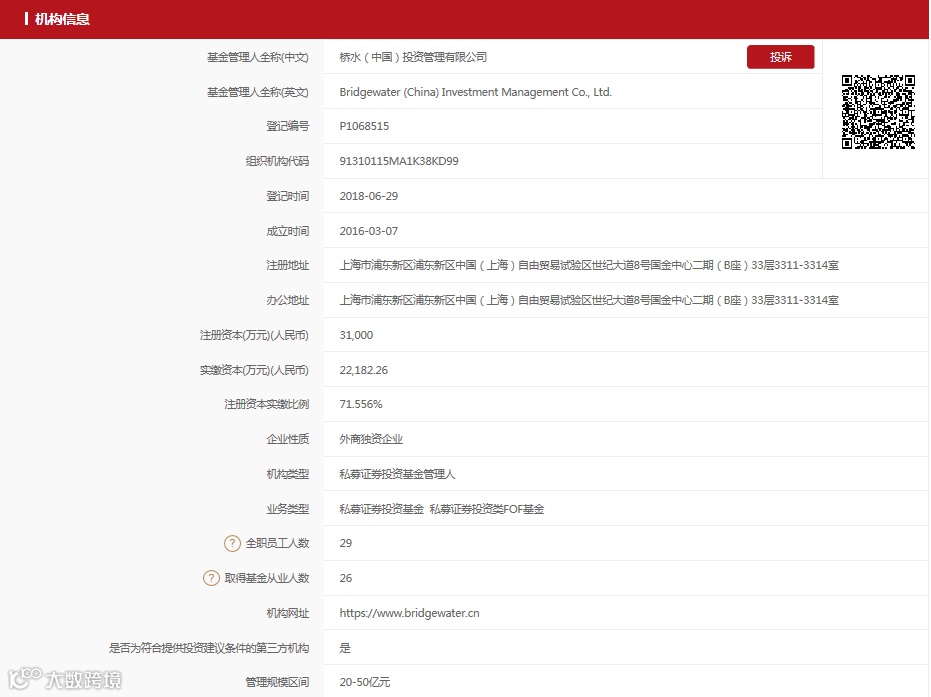
Task: Click the label 成立时间
Action: point(287,231)
